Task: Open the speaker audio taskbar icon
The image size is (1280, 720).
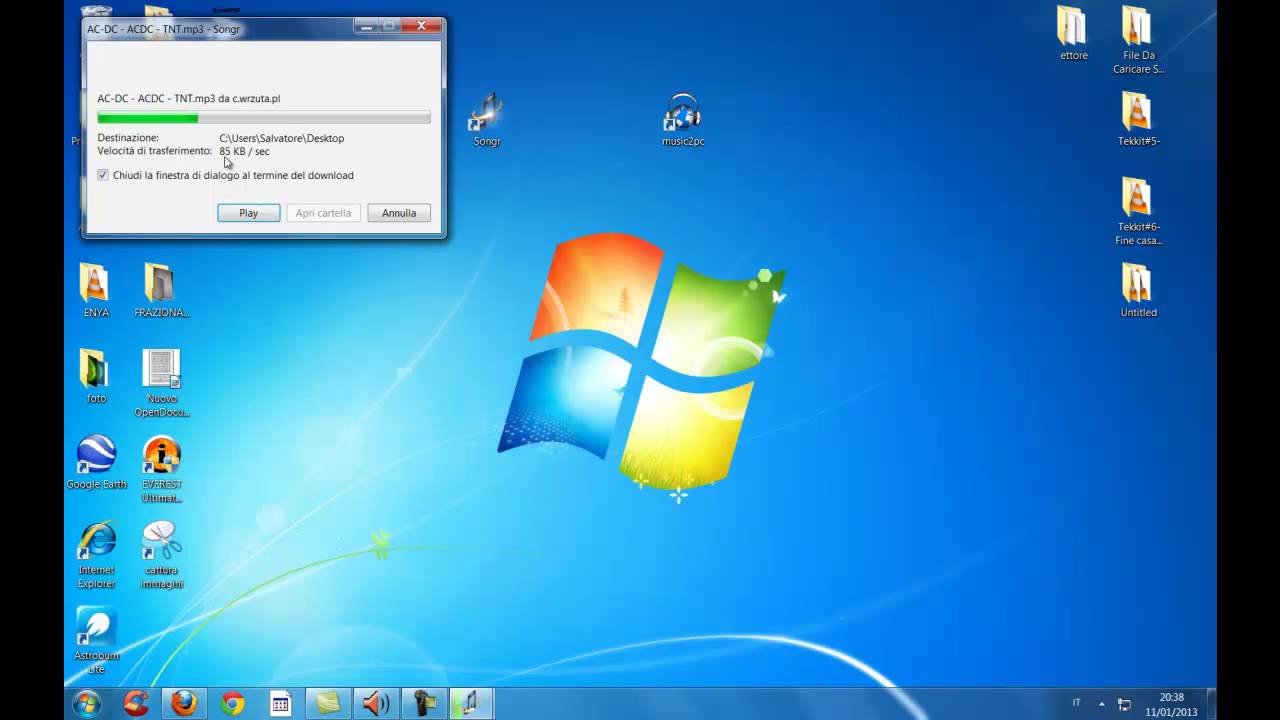Action: [376, 704]
